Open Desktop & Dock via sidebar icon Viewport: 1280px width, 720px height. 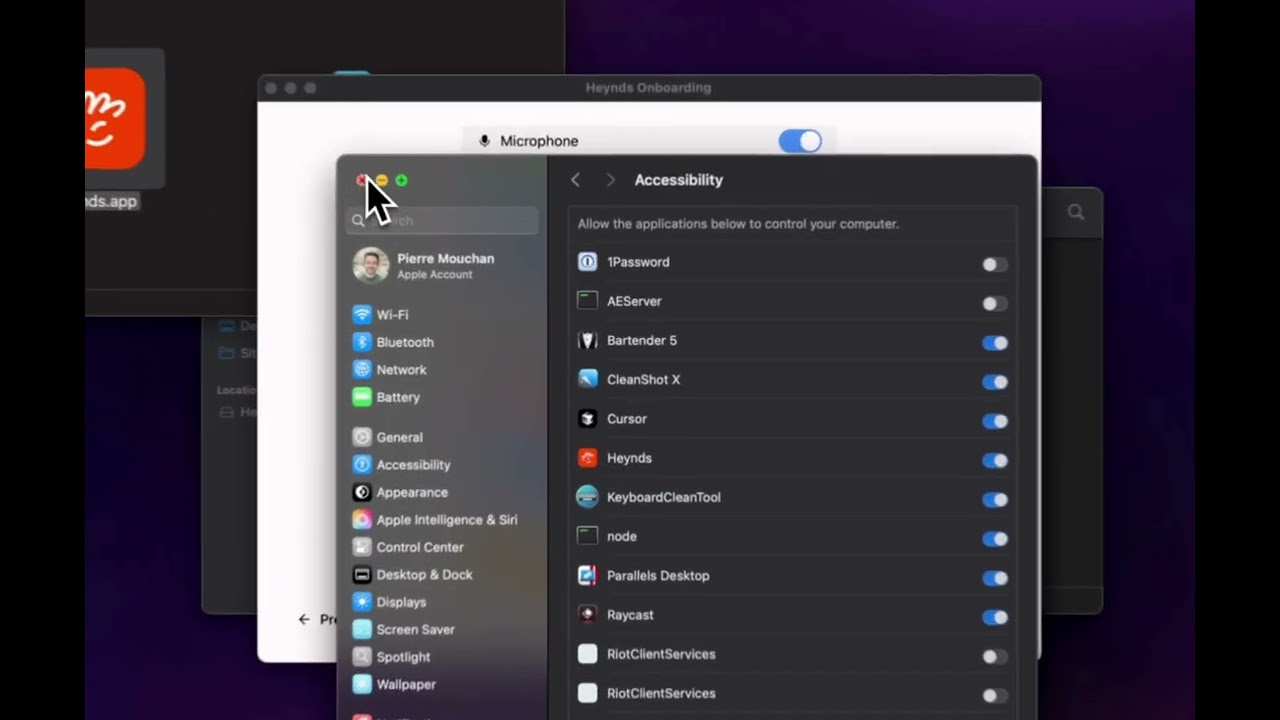click(x=361, y=575)
